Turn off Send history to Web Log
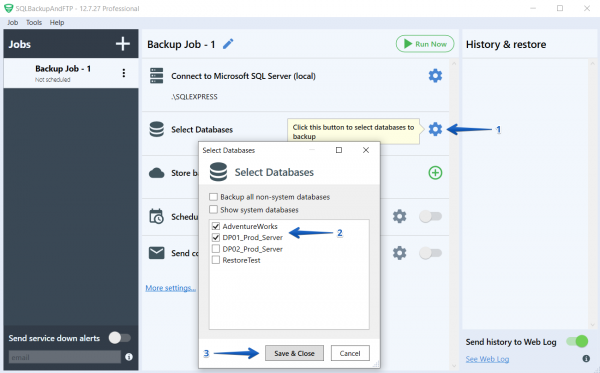This screenshot has width=600, height=373. (577, 341)
